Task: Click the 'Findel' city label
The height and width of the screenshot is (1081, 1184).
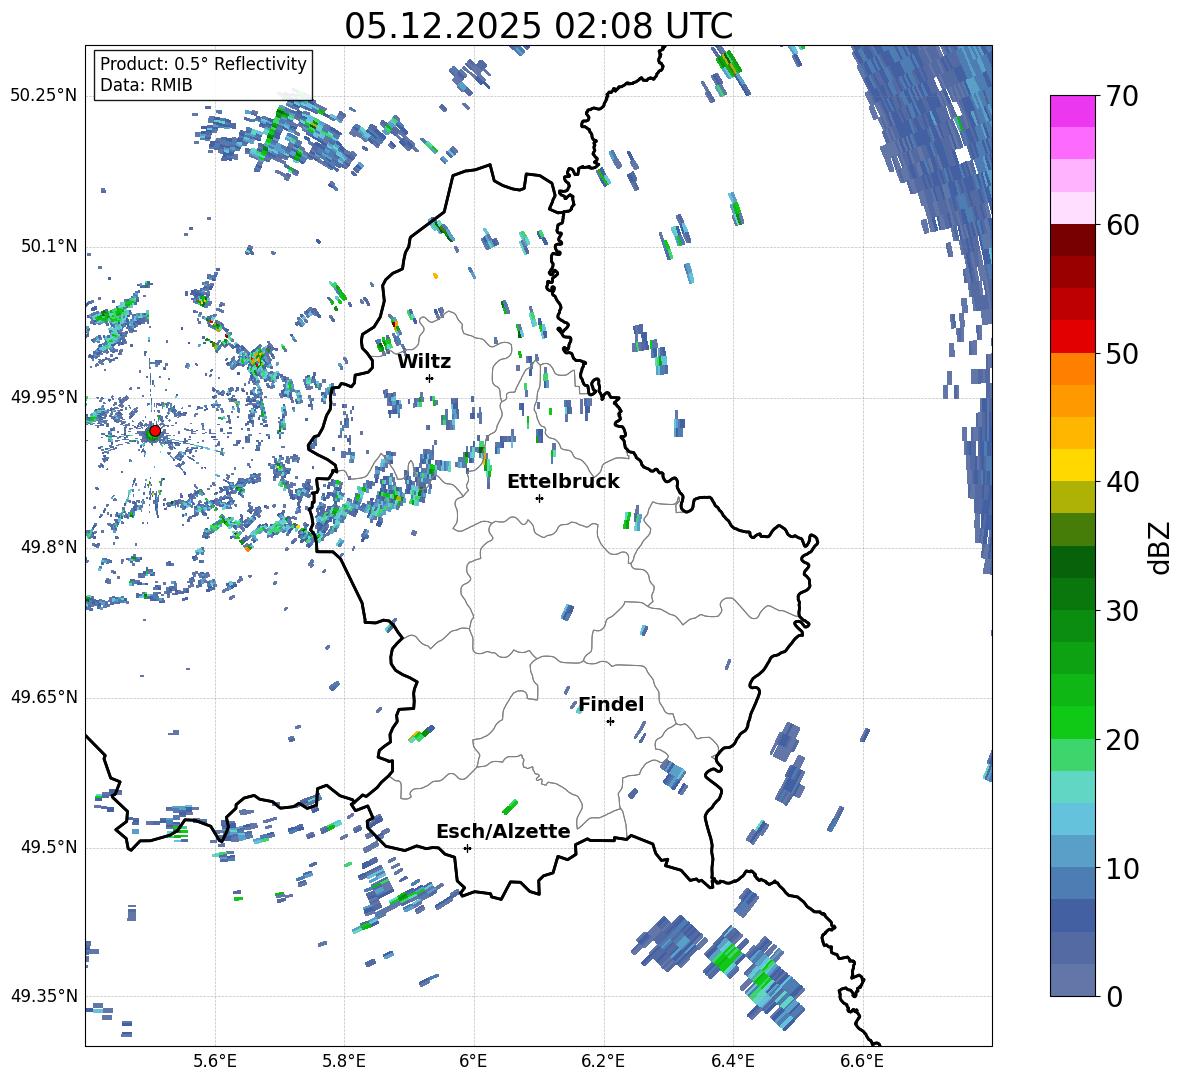Action: point(611,704)
